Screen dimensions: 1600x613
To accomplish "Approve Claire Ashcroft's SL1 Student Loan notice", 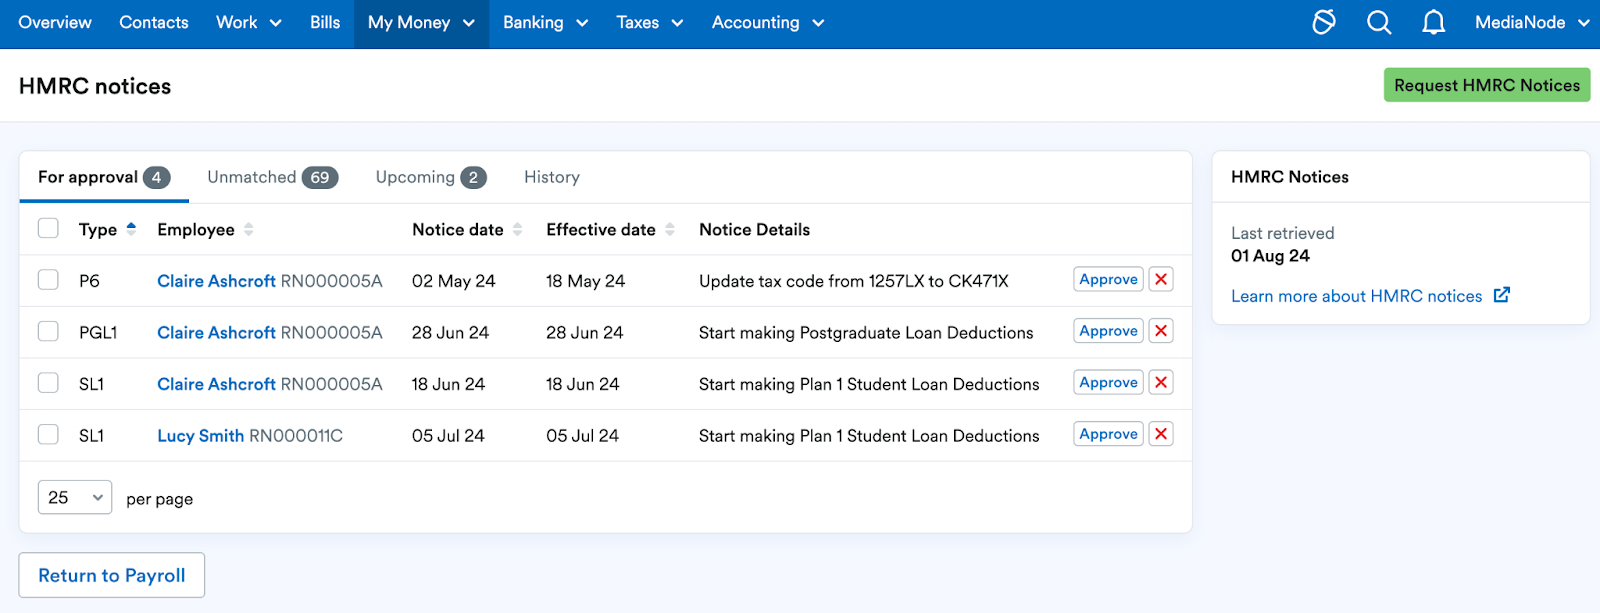I will click(1108, 383).
